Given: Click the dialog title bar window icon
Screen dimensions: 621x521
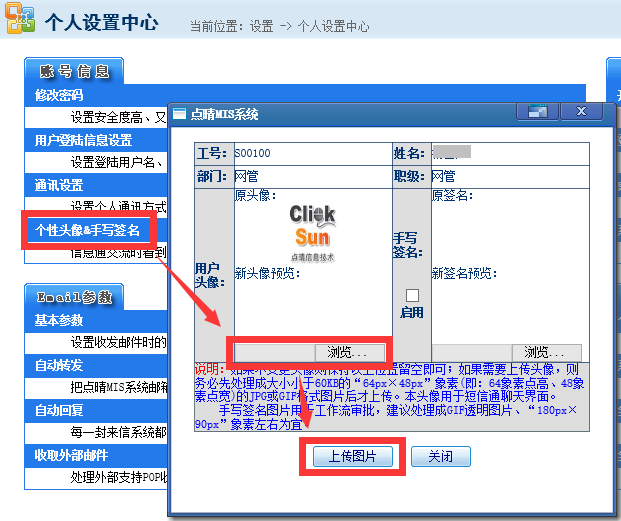Looking at the screenshot, I should click(180, 114).
